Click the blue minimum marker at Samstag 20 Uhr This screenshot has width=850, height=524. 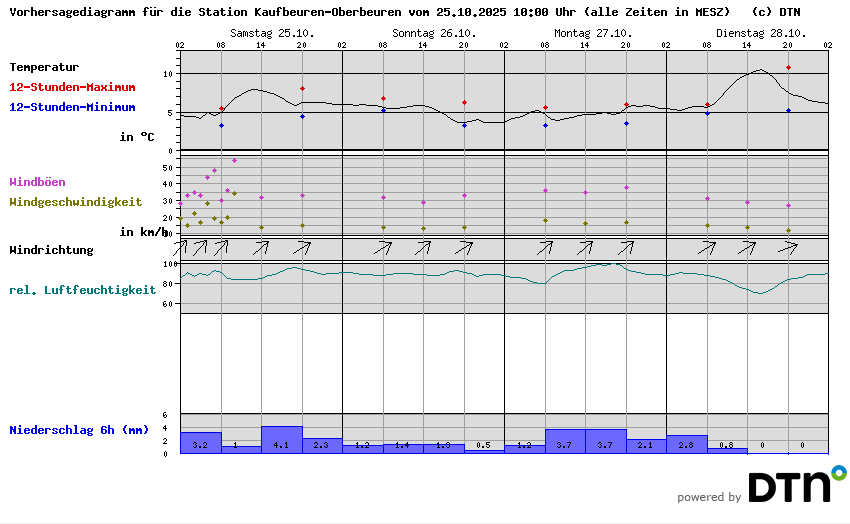tap(302, 116)
